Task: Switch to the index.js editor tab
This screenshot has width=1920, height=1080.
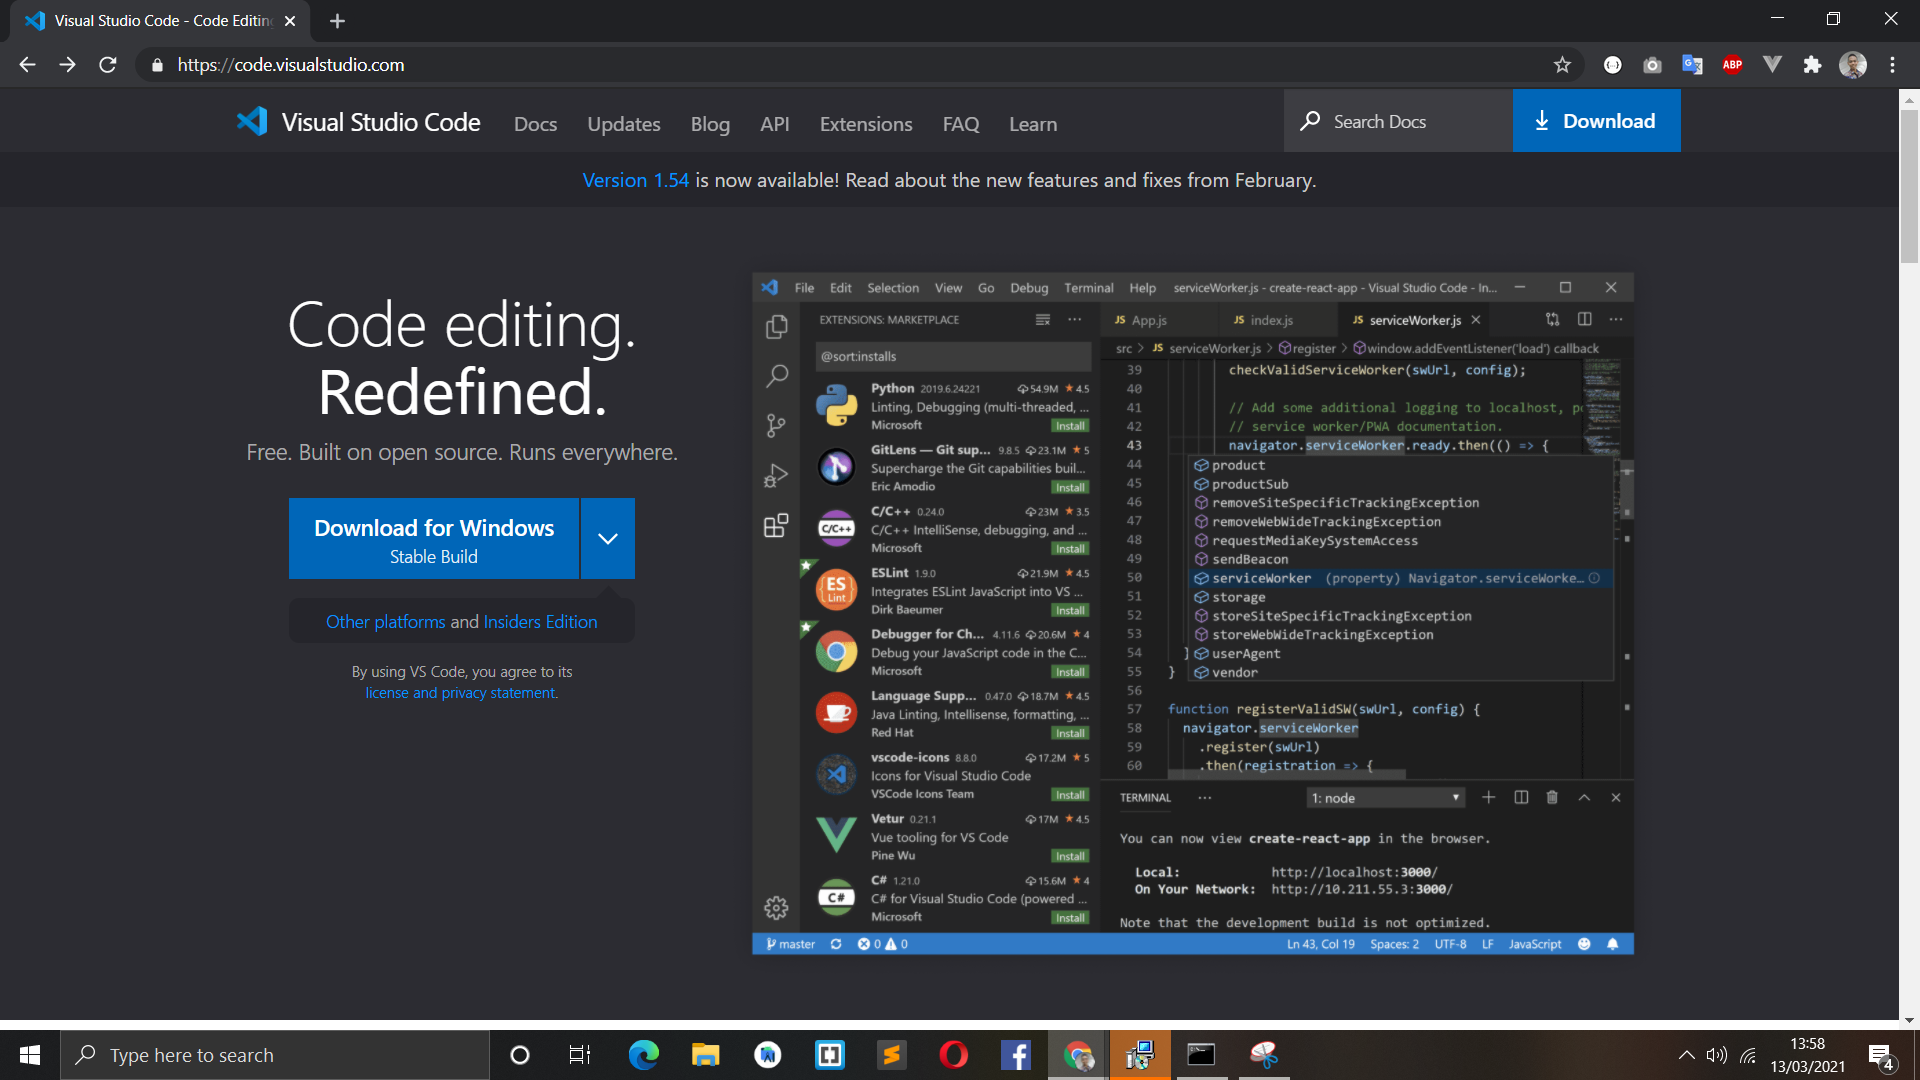Action: point(1271,319)
